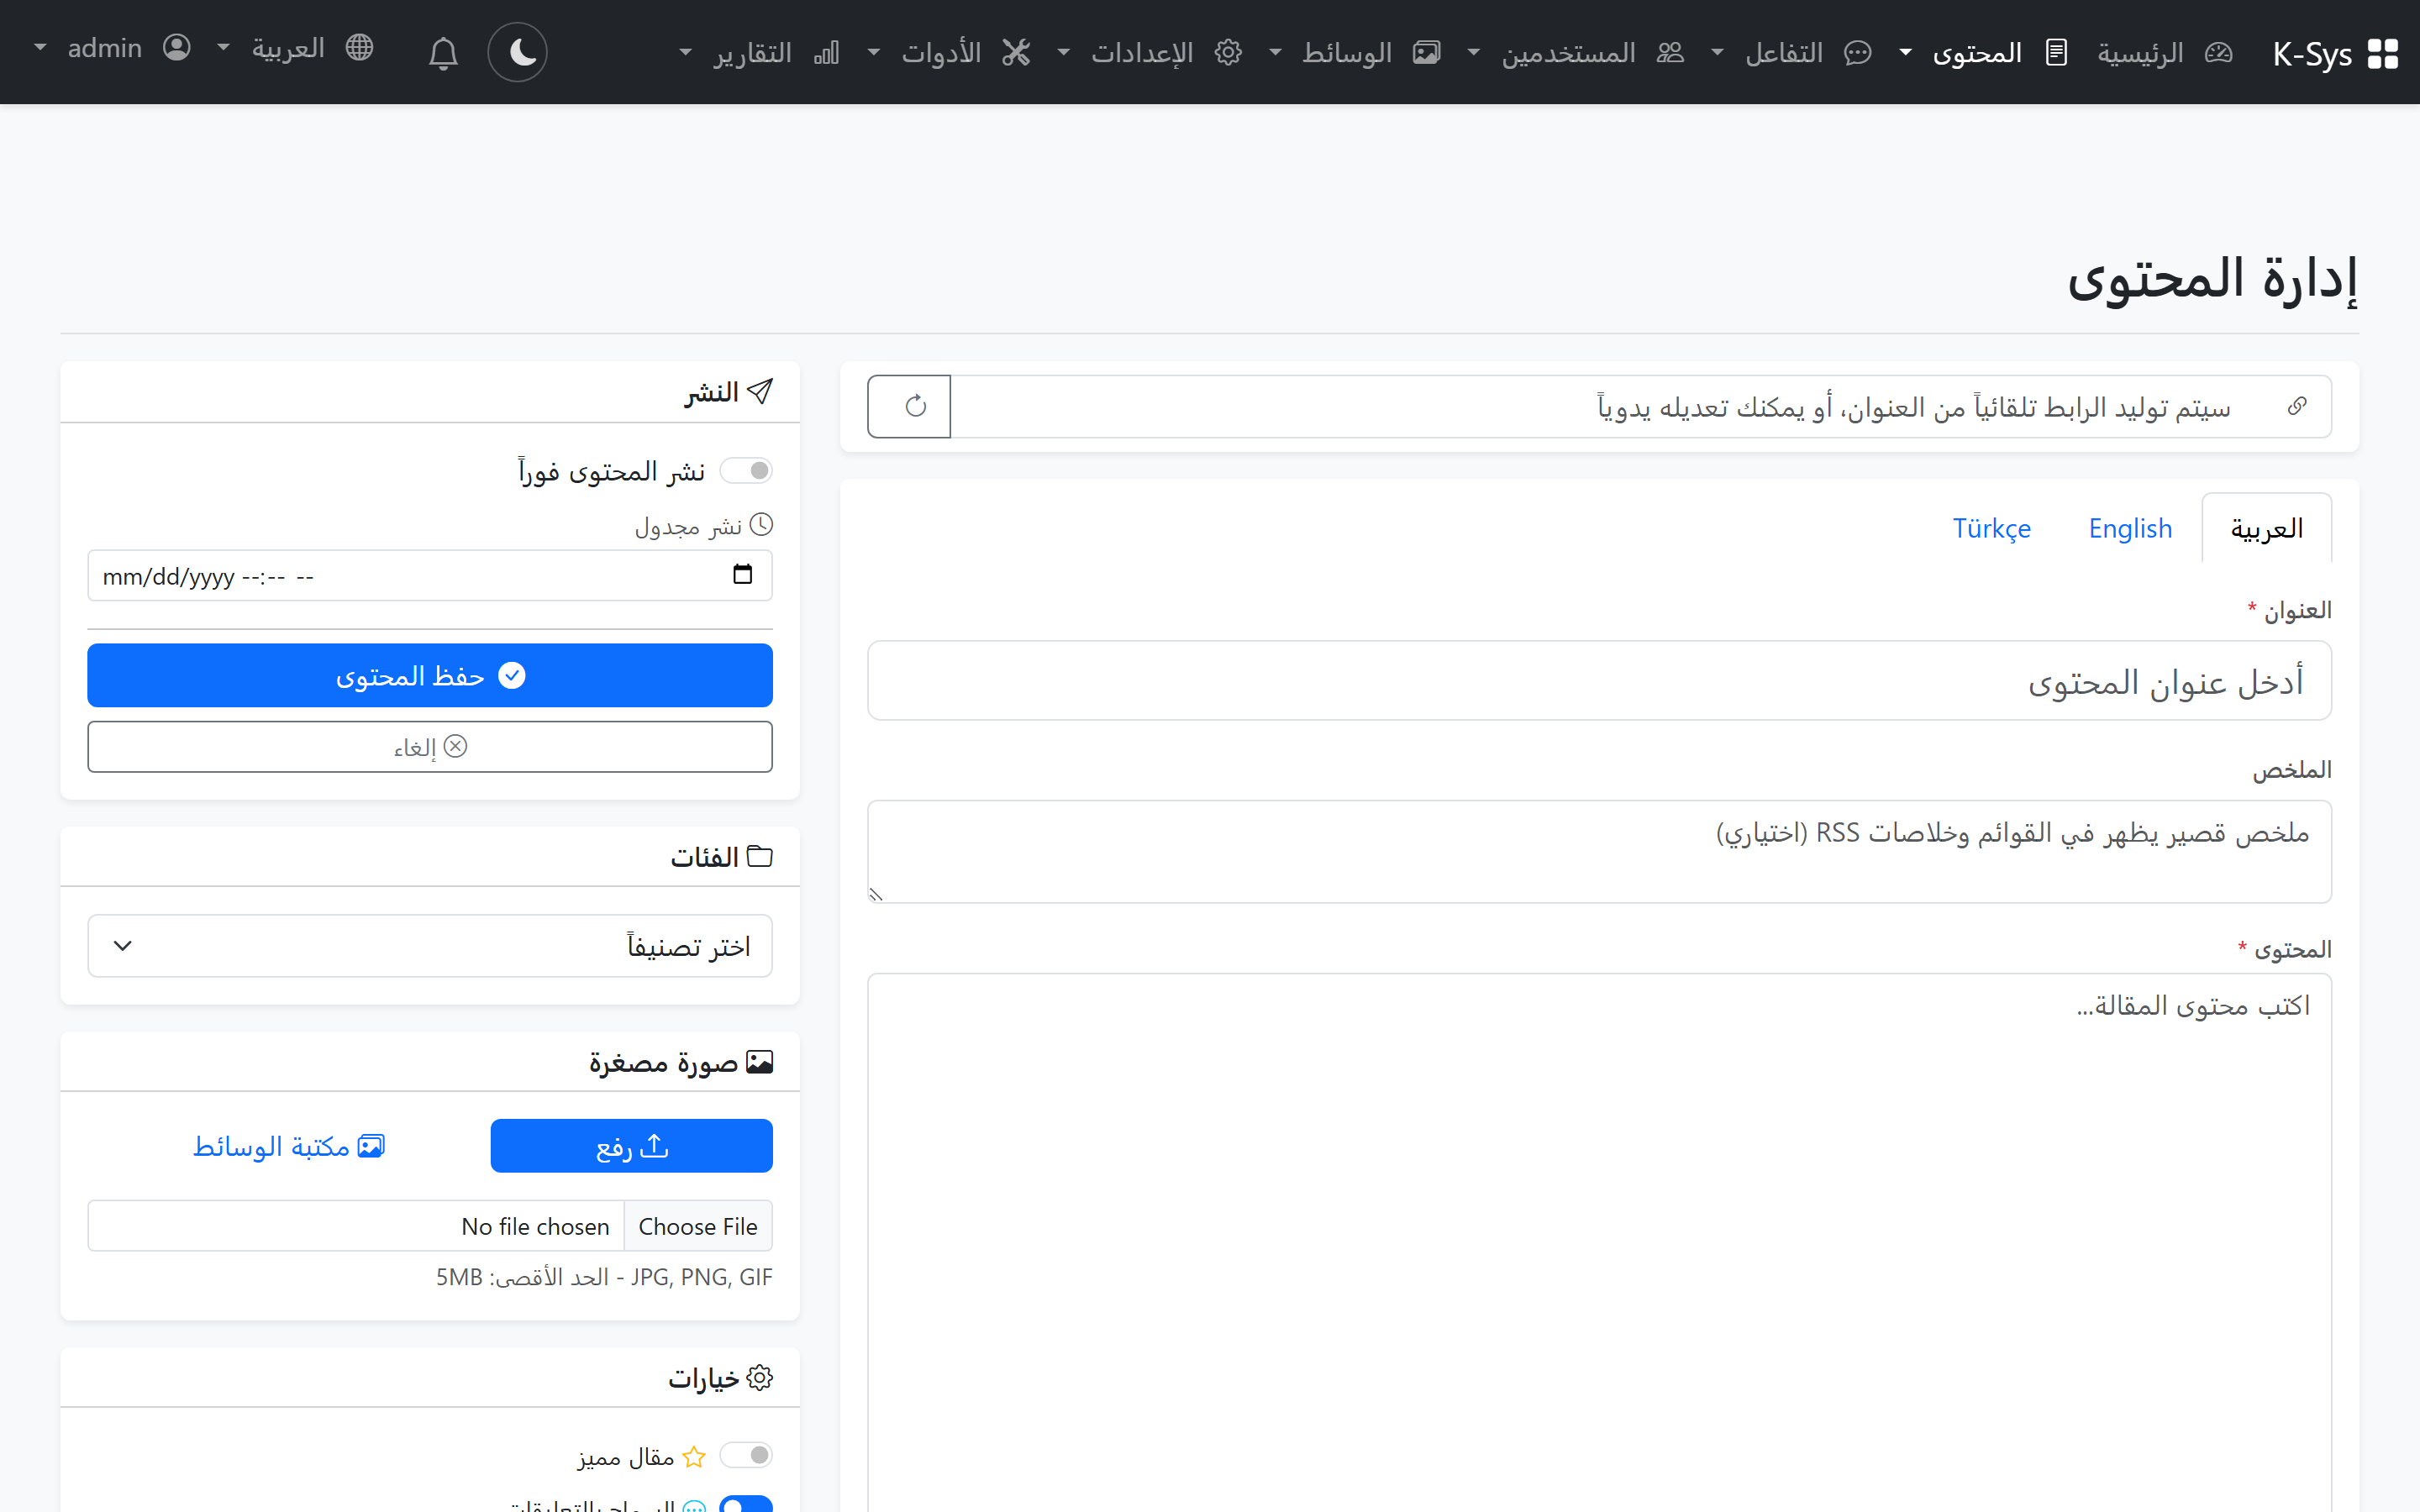The width and height of the screenshot is (2420, 1512).
Task: Click the K-Sys grid logo icon
Action: [x=2383, y=53]
